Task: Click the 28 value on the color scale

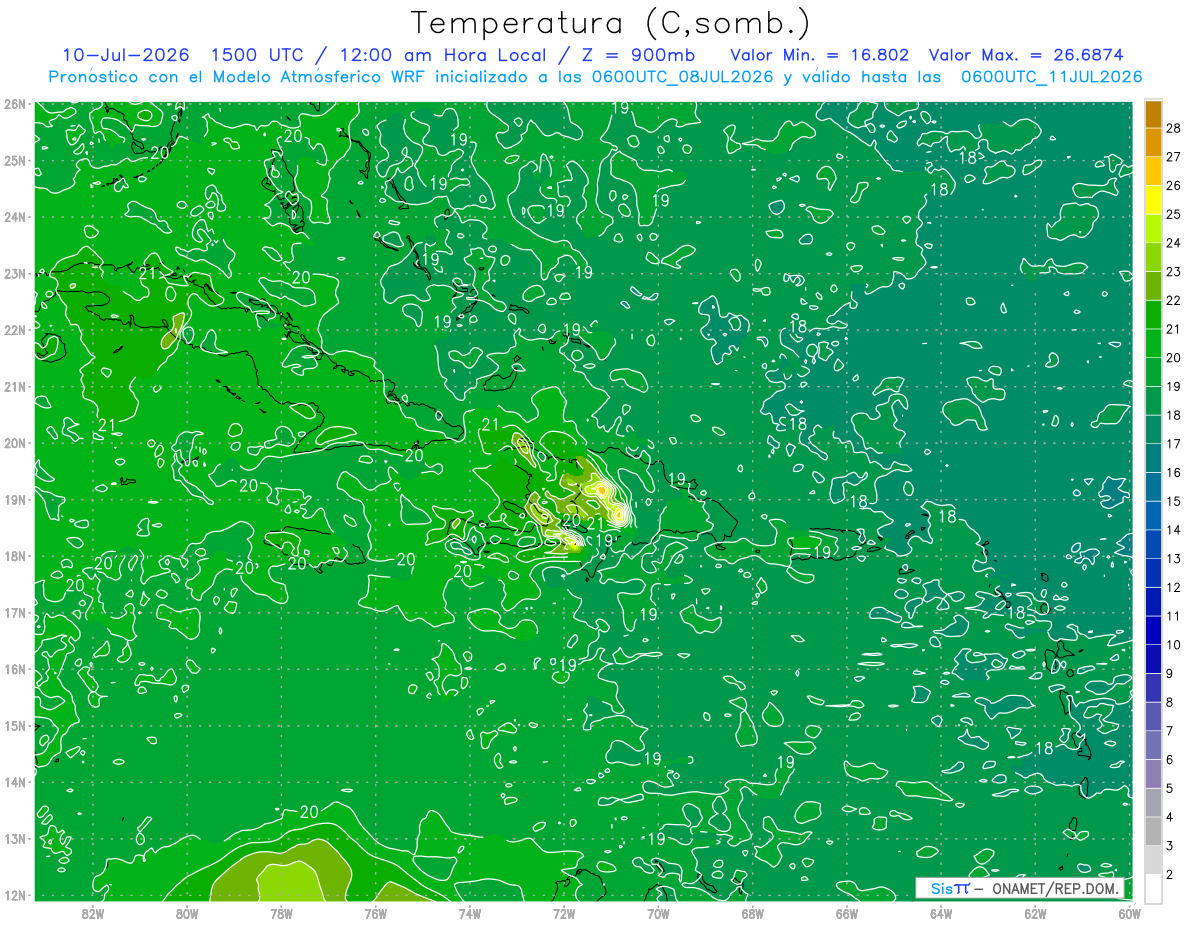Action: point(1174,127)
